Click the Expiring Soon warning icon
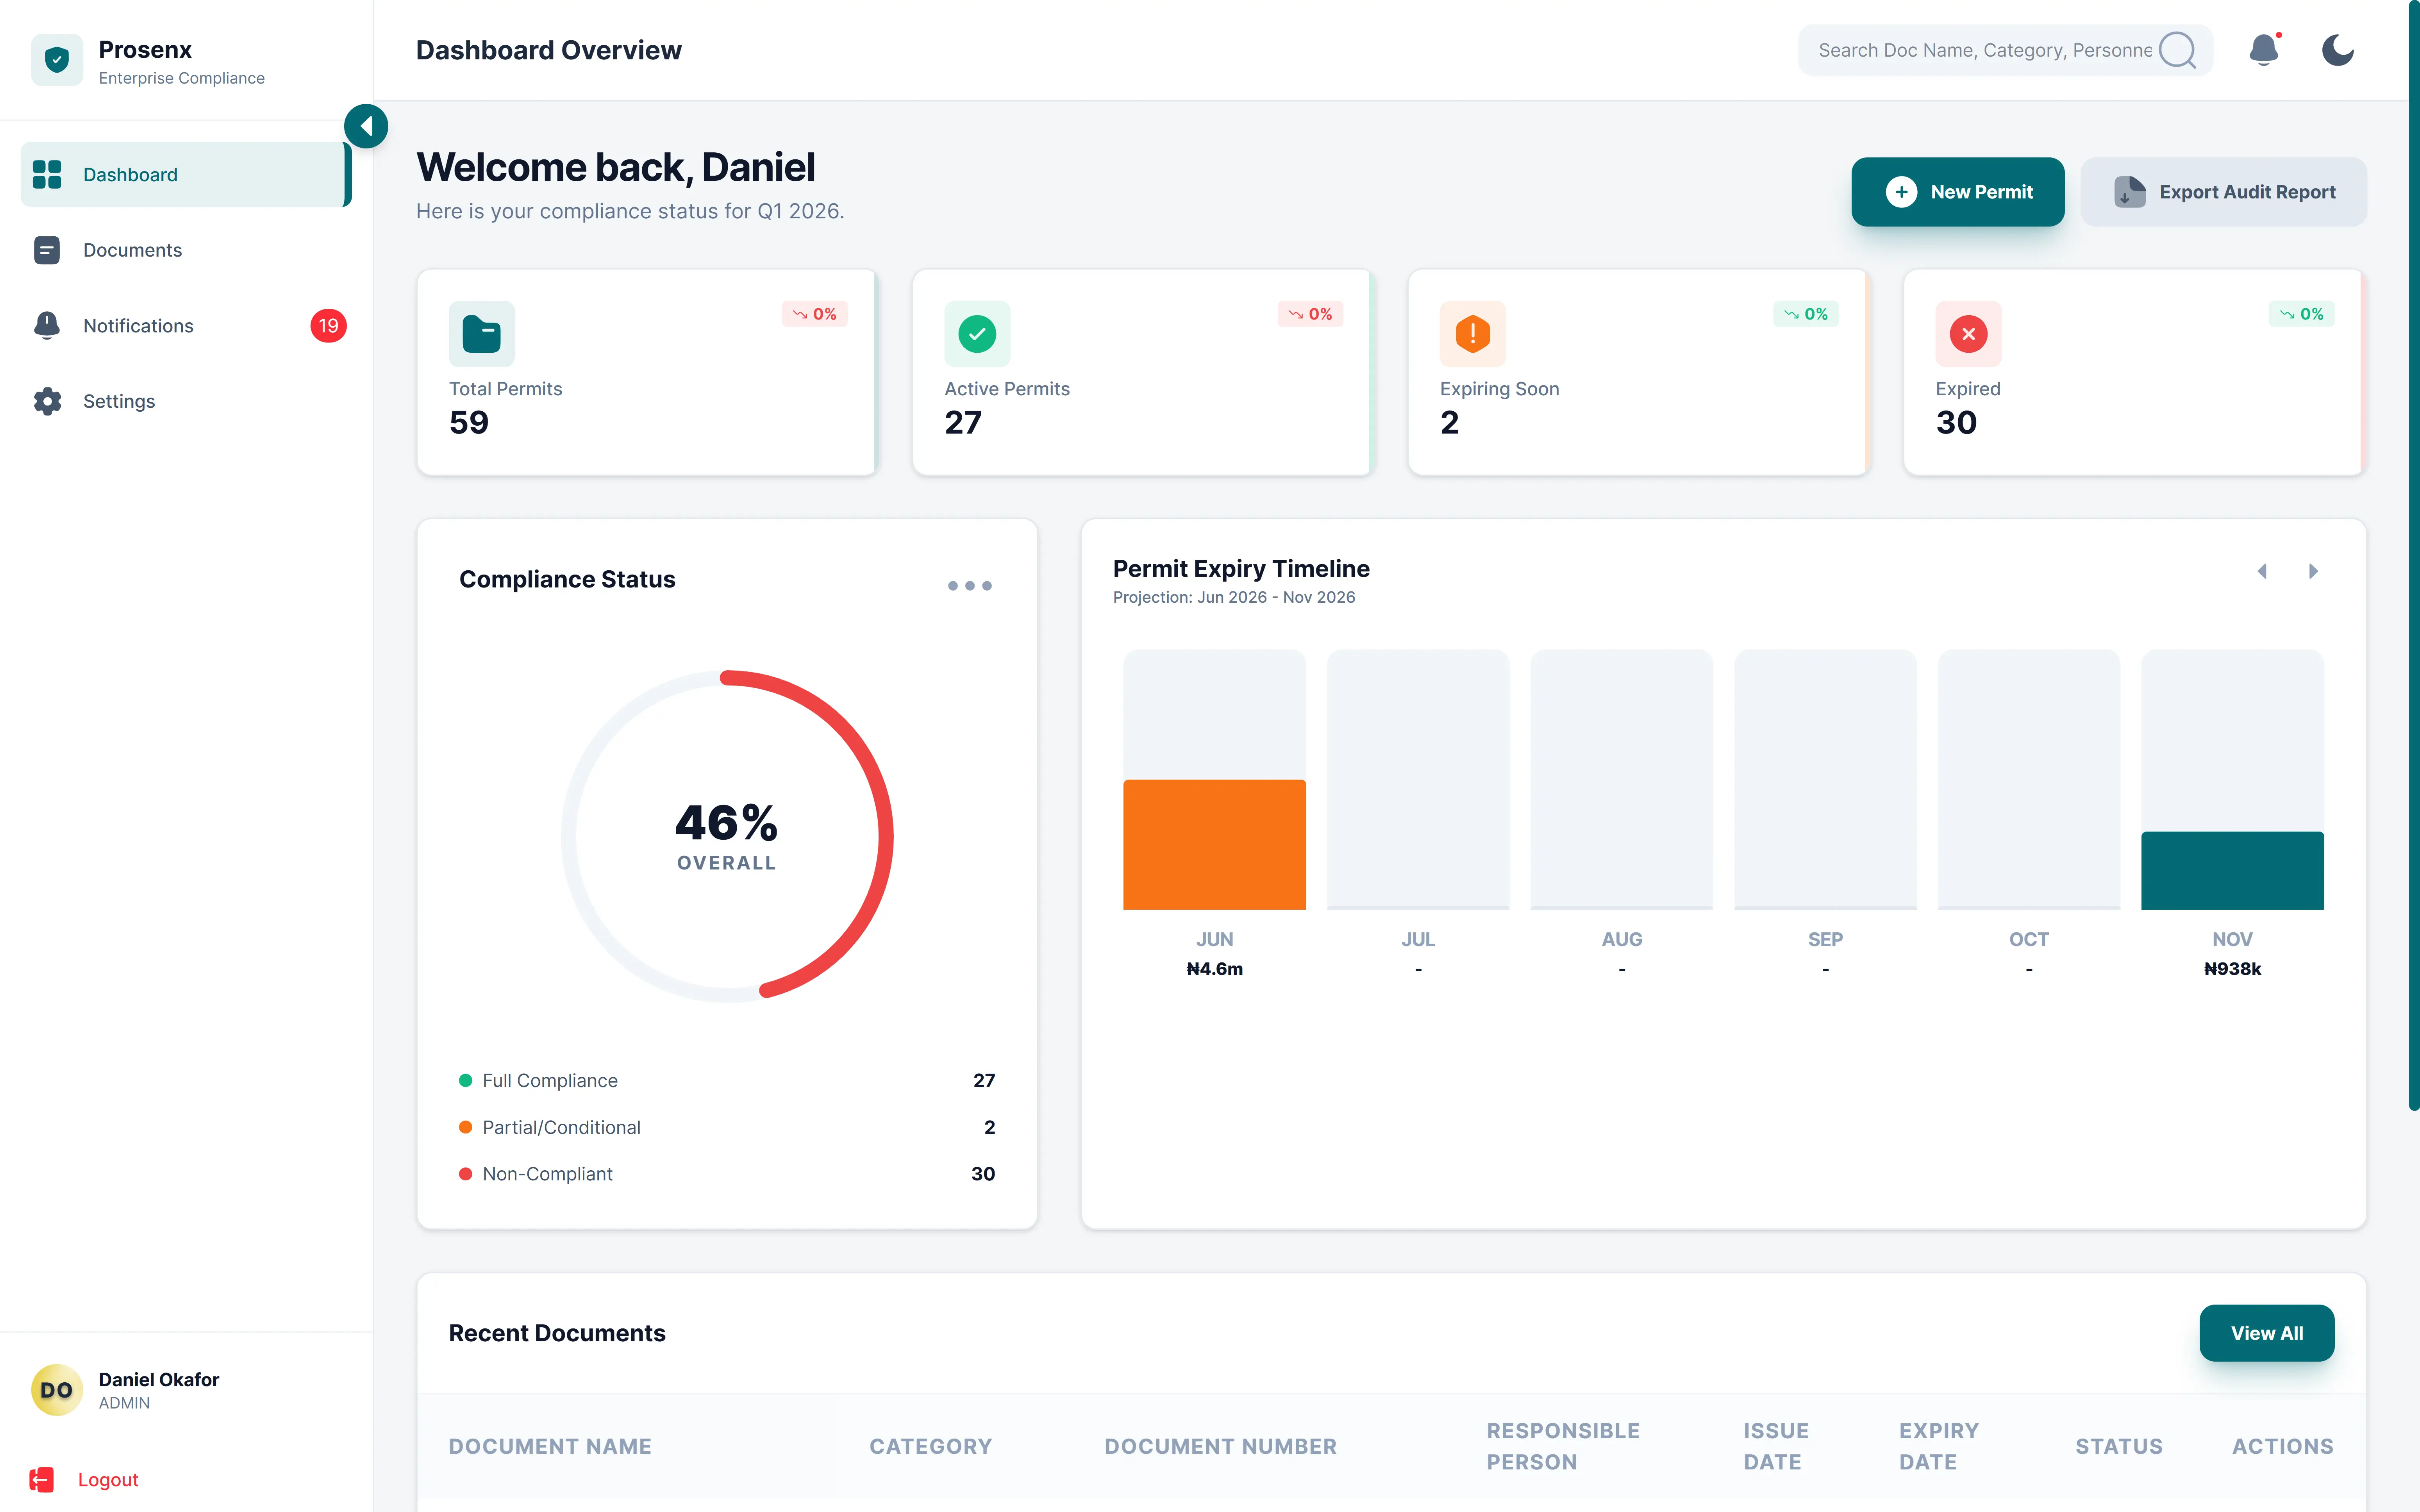The image size is (2420, 1512). (1473, 334)
